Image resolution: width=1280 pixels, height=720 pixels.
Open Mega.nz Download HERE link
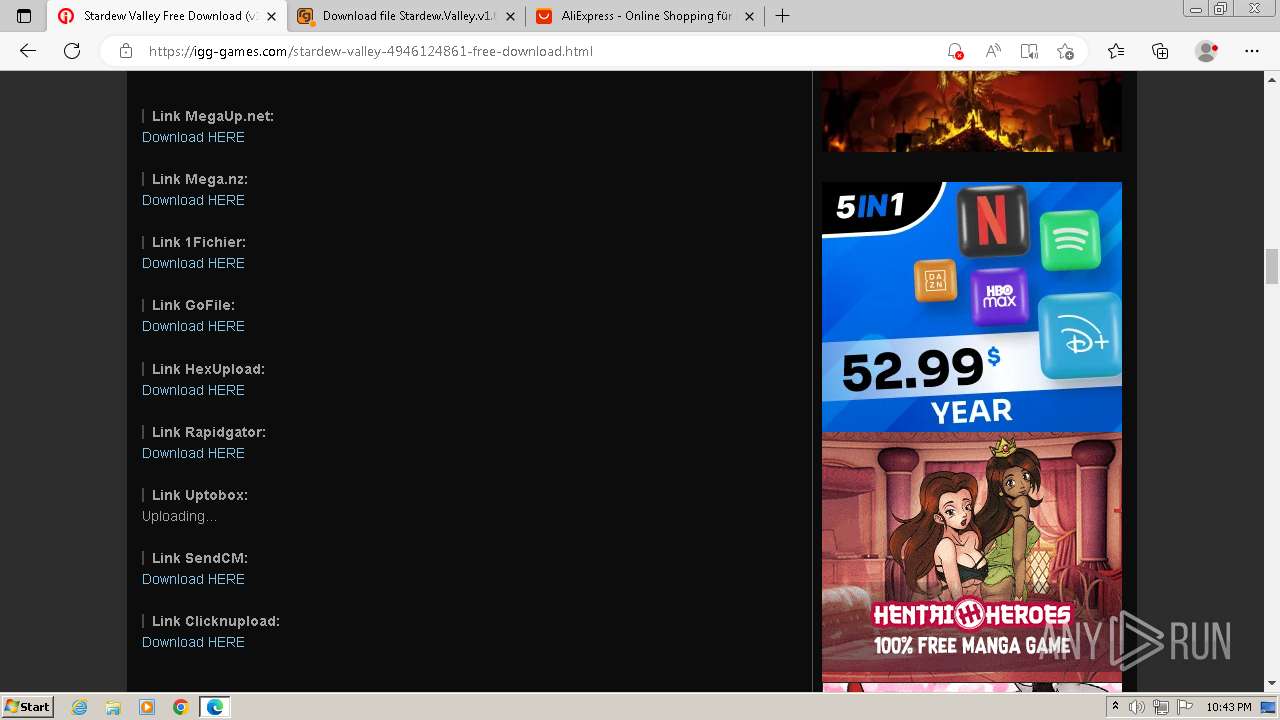[x=193, y=200]
